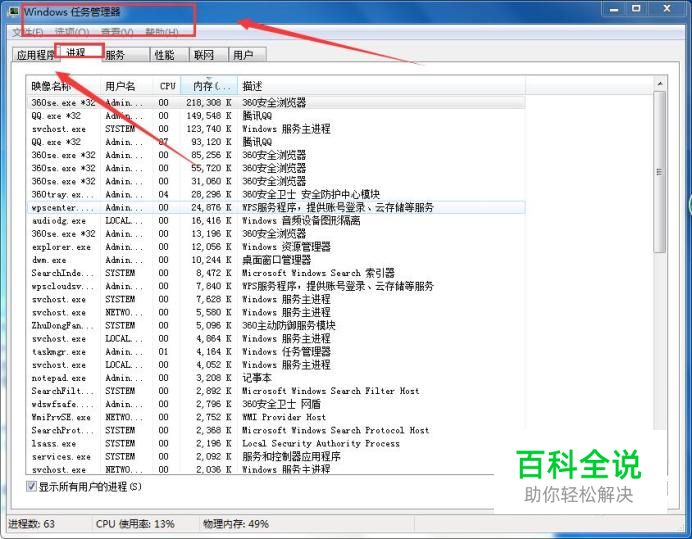This screenshot has width=692, height=539.
Task: Maximize the Task Manager window
Action: click(636, 9)
